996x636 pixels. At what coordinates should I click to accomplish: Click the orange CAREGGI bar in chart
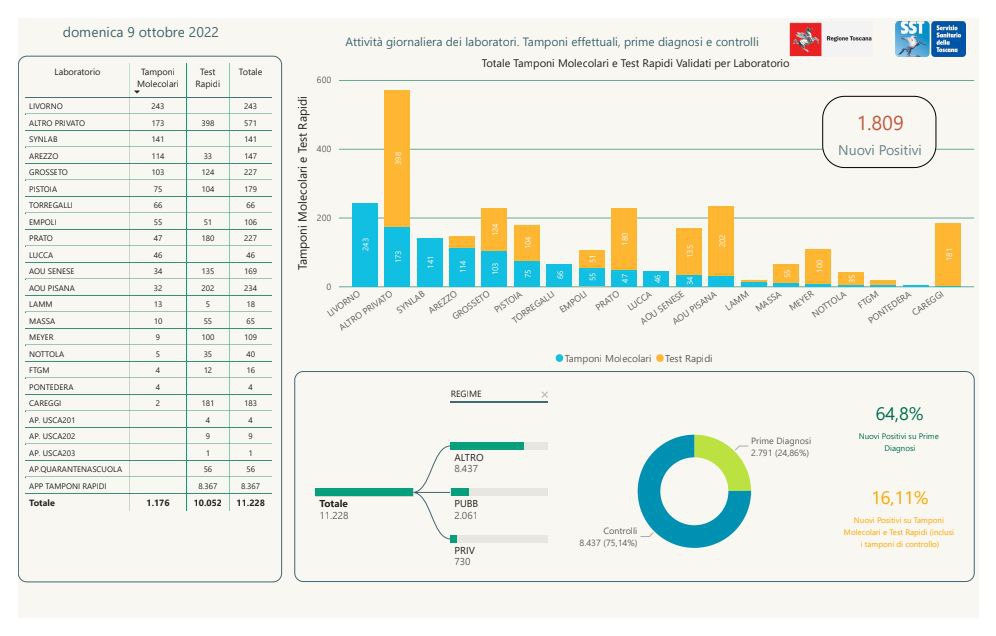947,254
